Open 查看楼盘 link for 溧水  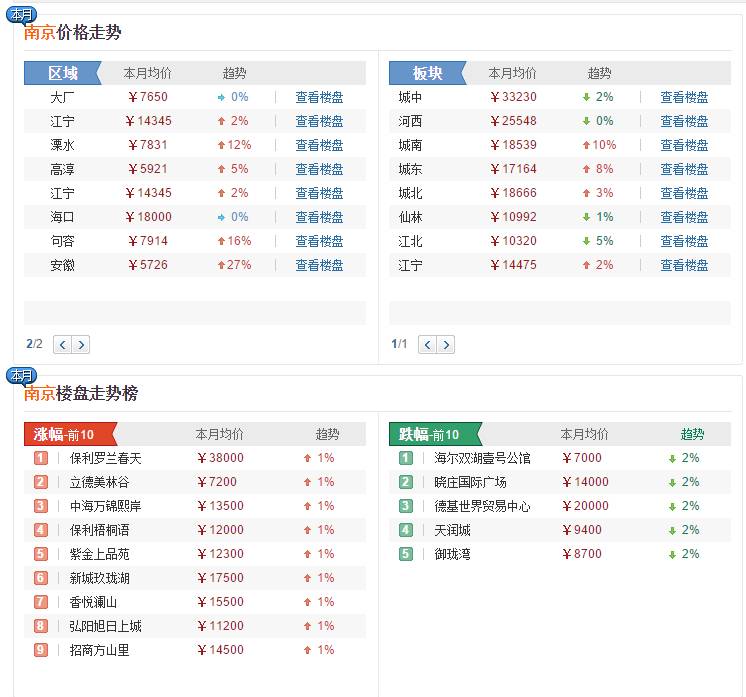(319, 145)
